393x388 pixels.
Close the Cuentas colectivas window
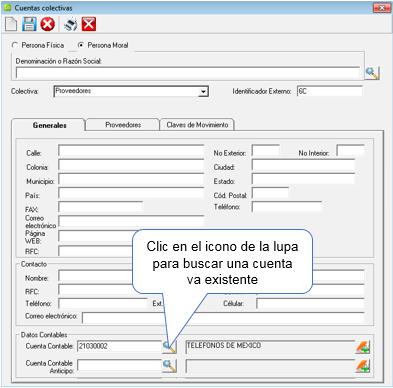tap(382, 7)
